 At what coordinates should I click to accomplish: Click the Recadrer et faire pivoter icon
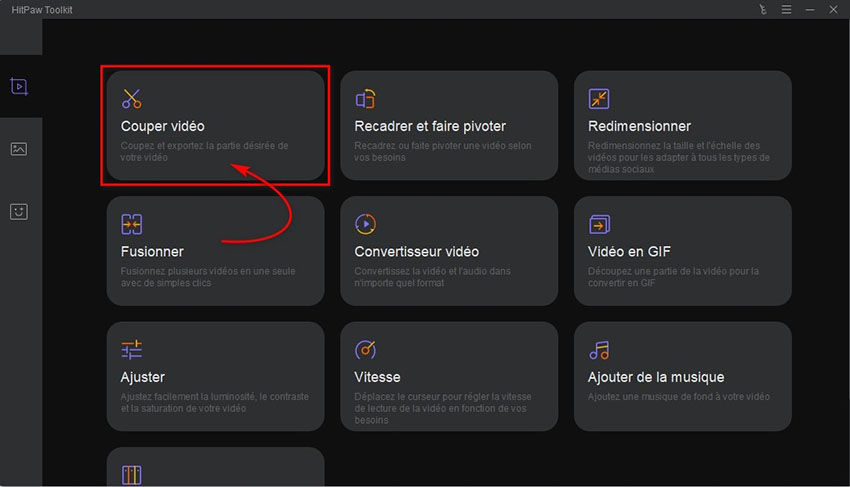(366, 99)
